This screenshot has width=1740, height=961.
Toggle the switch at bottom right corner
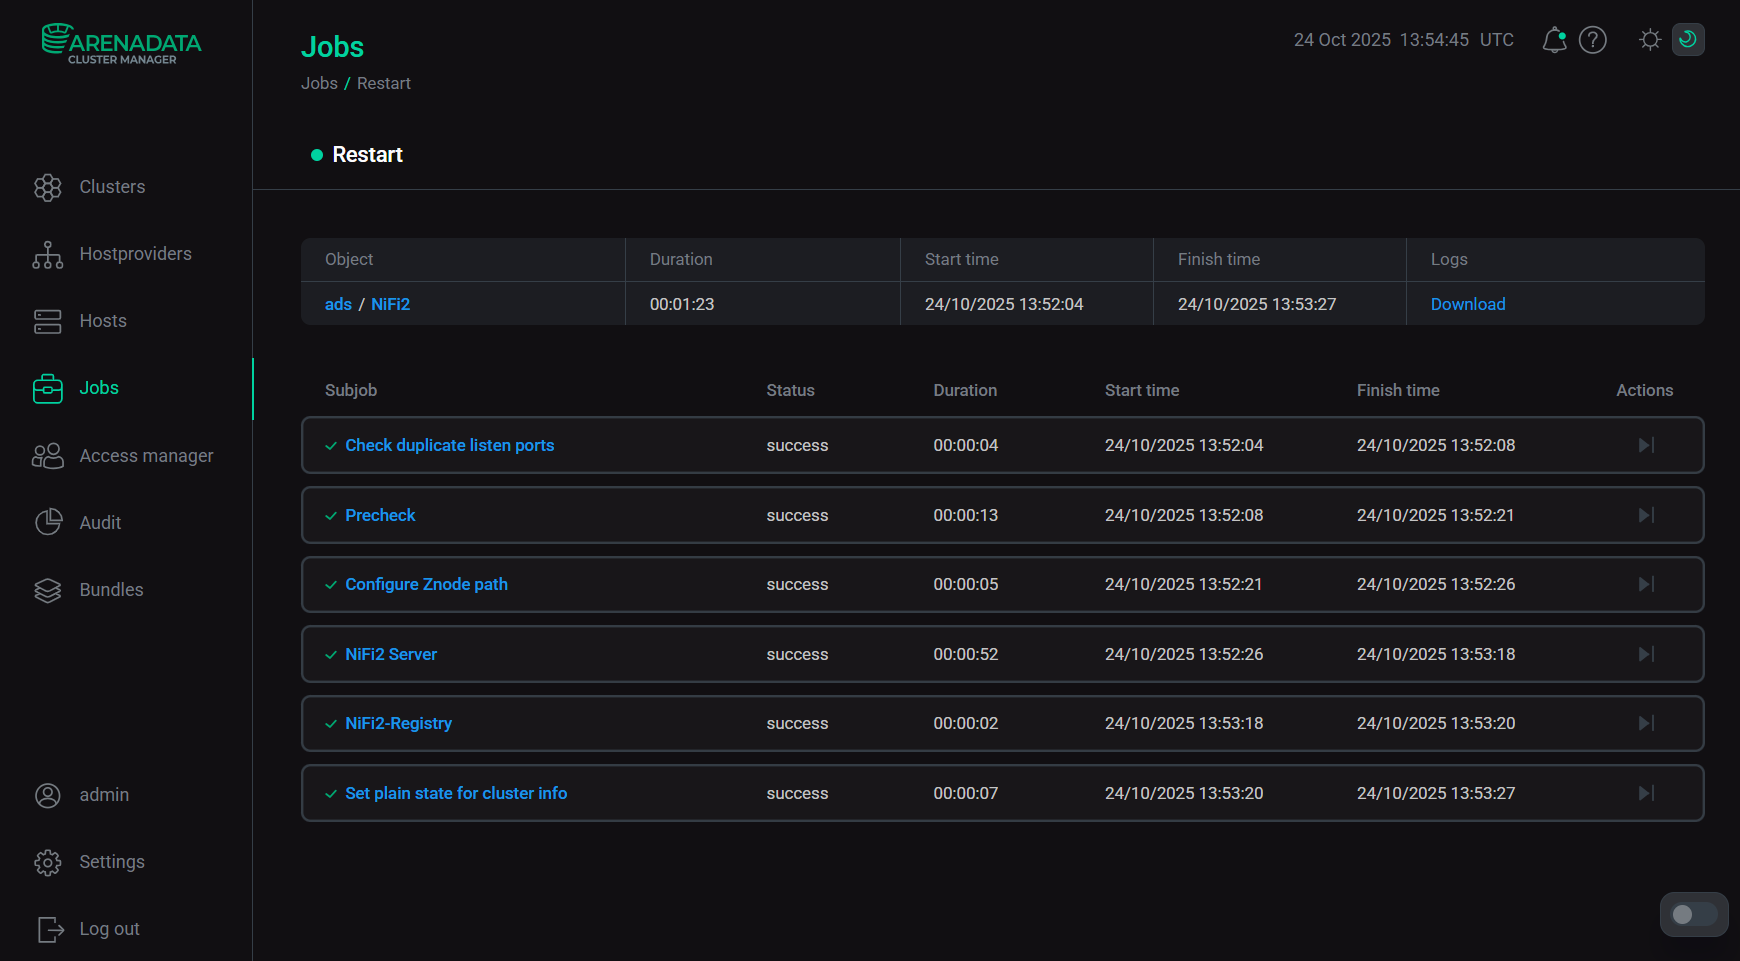pos(1694,914)
